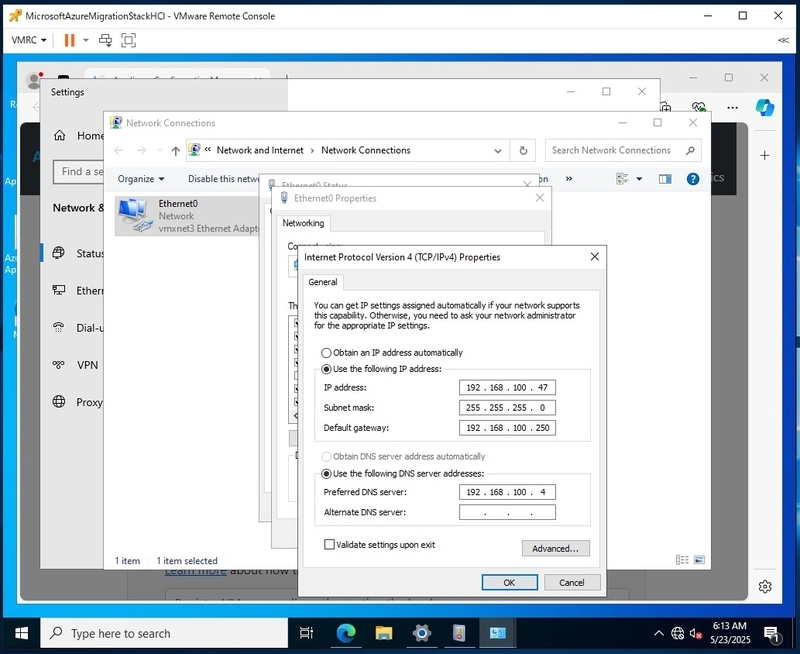This screenshot has height=654, width=800.
Task: Click Find a setting search box
Action: click(x=79, y=172)
